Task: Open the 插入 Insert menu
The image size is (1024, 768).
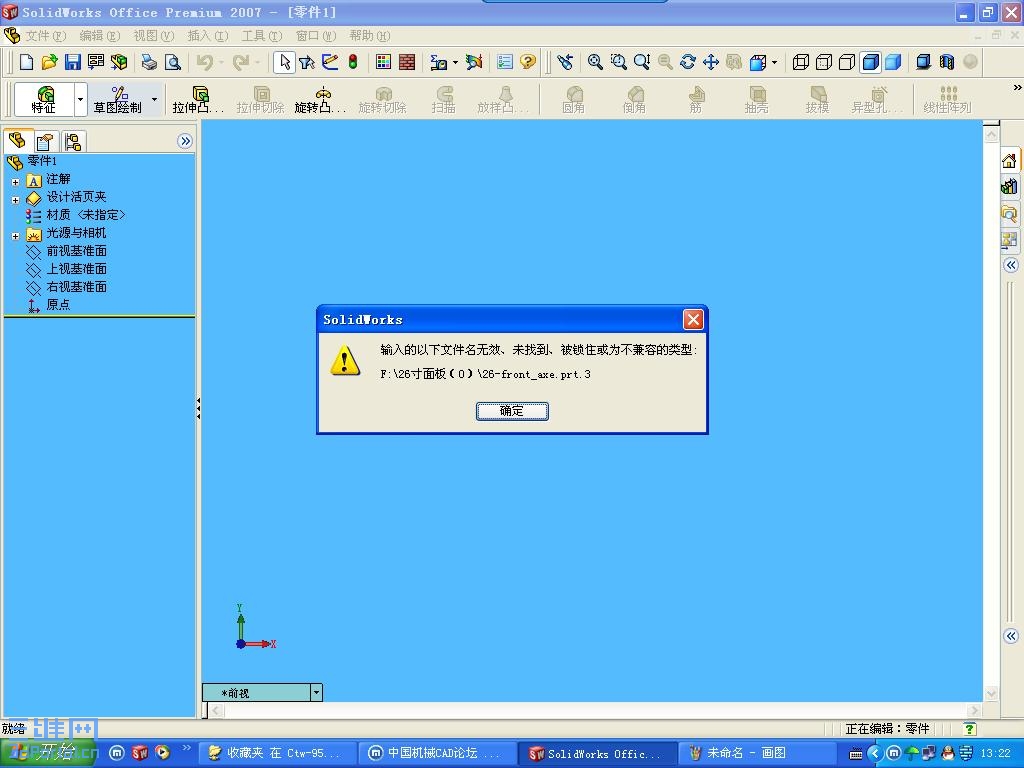Action: click(208, 36)
